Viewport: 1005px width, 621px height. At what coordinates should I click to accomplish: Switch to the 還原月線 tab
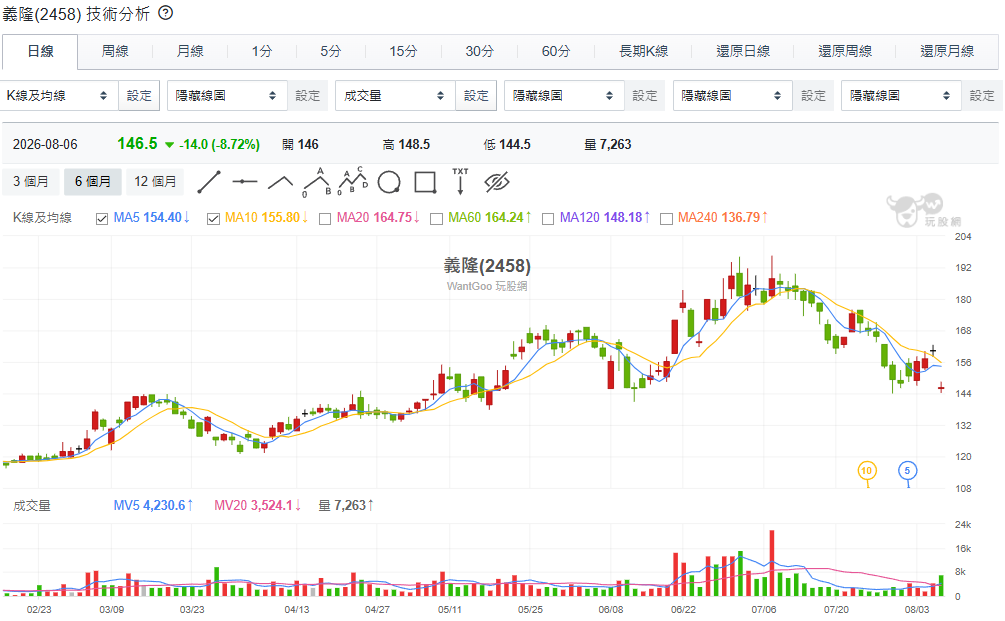[947, 51]
